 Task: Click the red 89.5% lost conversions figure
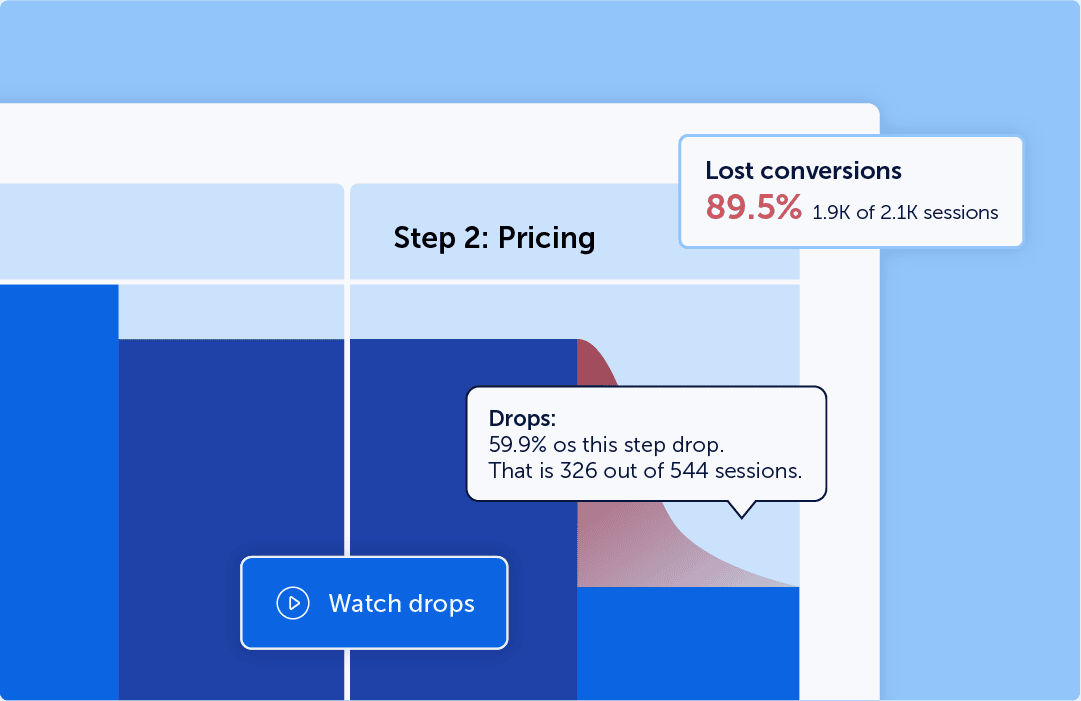coord(754,207)
